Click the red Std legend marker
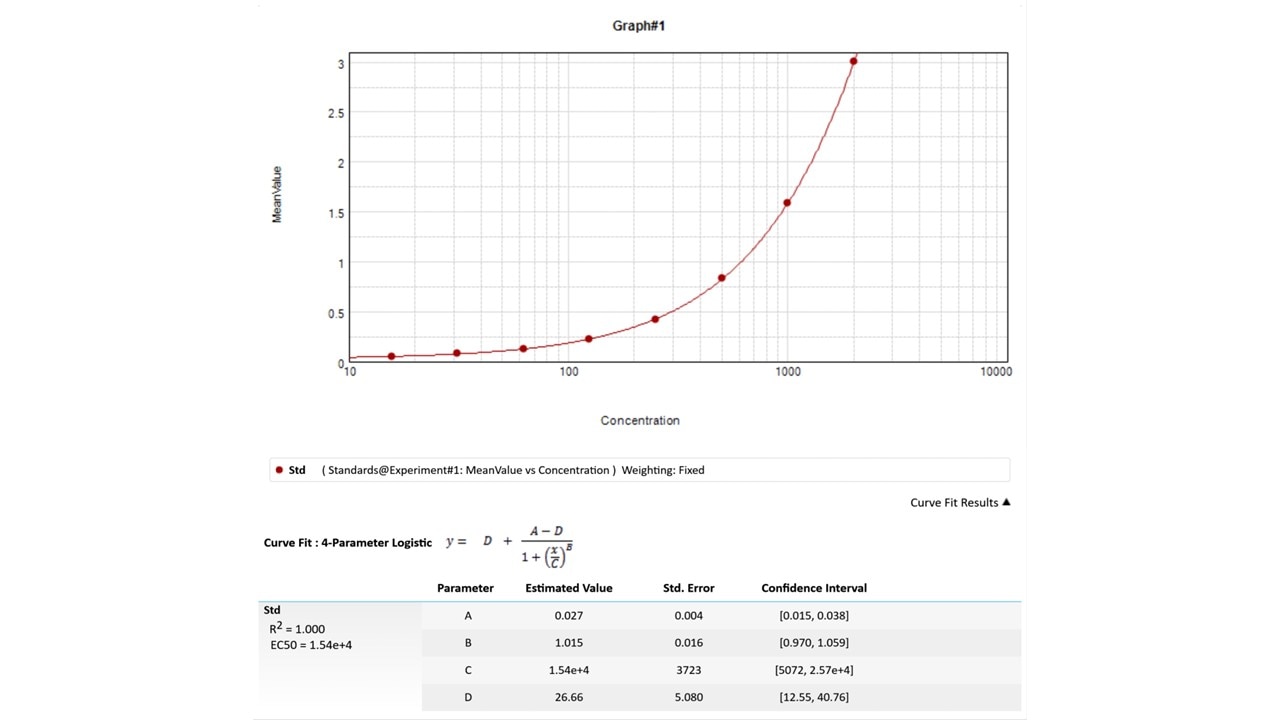The height and width of the screenshot is (720, 1280). click(x=279, y=470)
